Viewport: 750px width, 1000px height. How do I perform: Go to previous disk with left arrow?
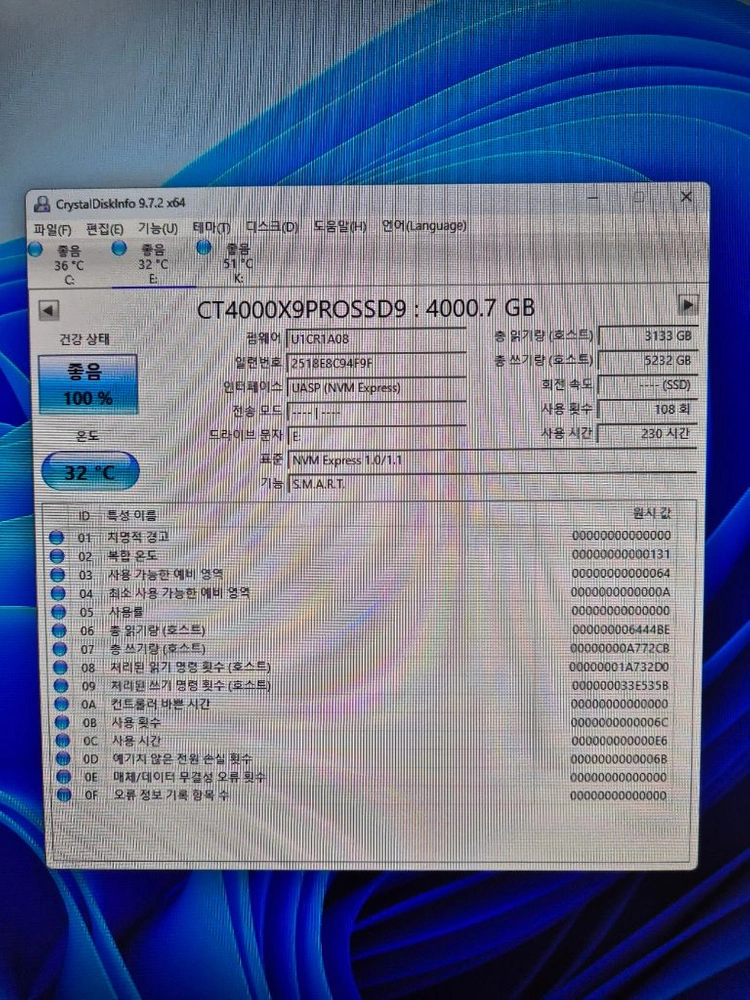point(48,311)
